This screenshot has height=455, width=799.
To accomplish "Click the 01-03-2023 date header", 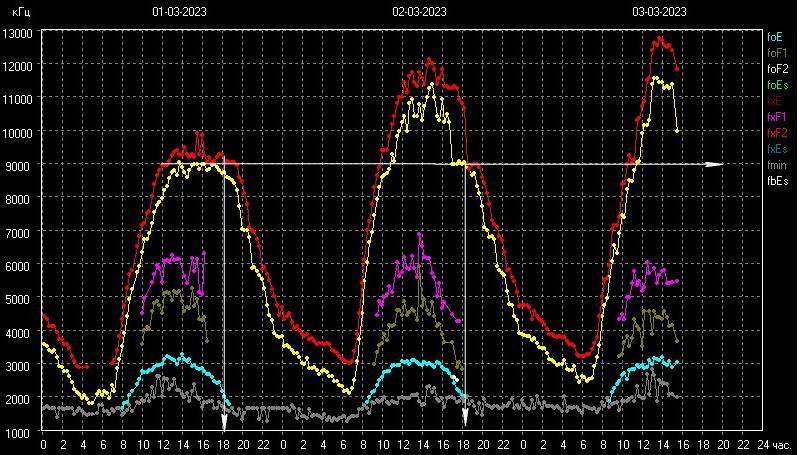I will click(x=179, y=12).
